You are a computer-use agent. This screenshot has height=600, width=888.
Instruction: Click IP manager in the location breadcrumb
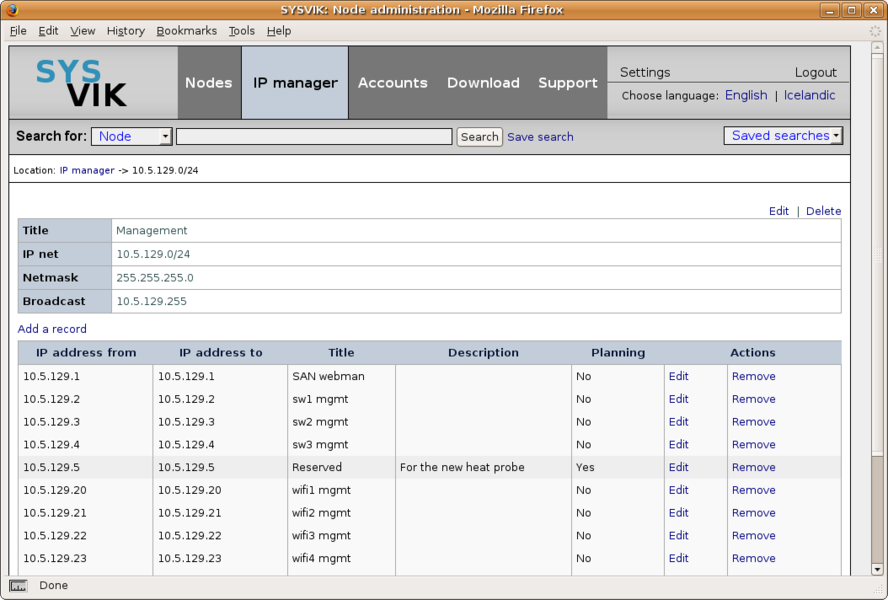tap(87, 171)
